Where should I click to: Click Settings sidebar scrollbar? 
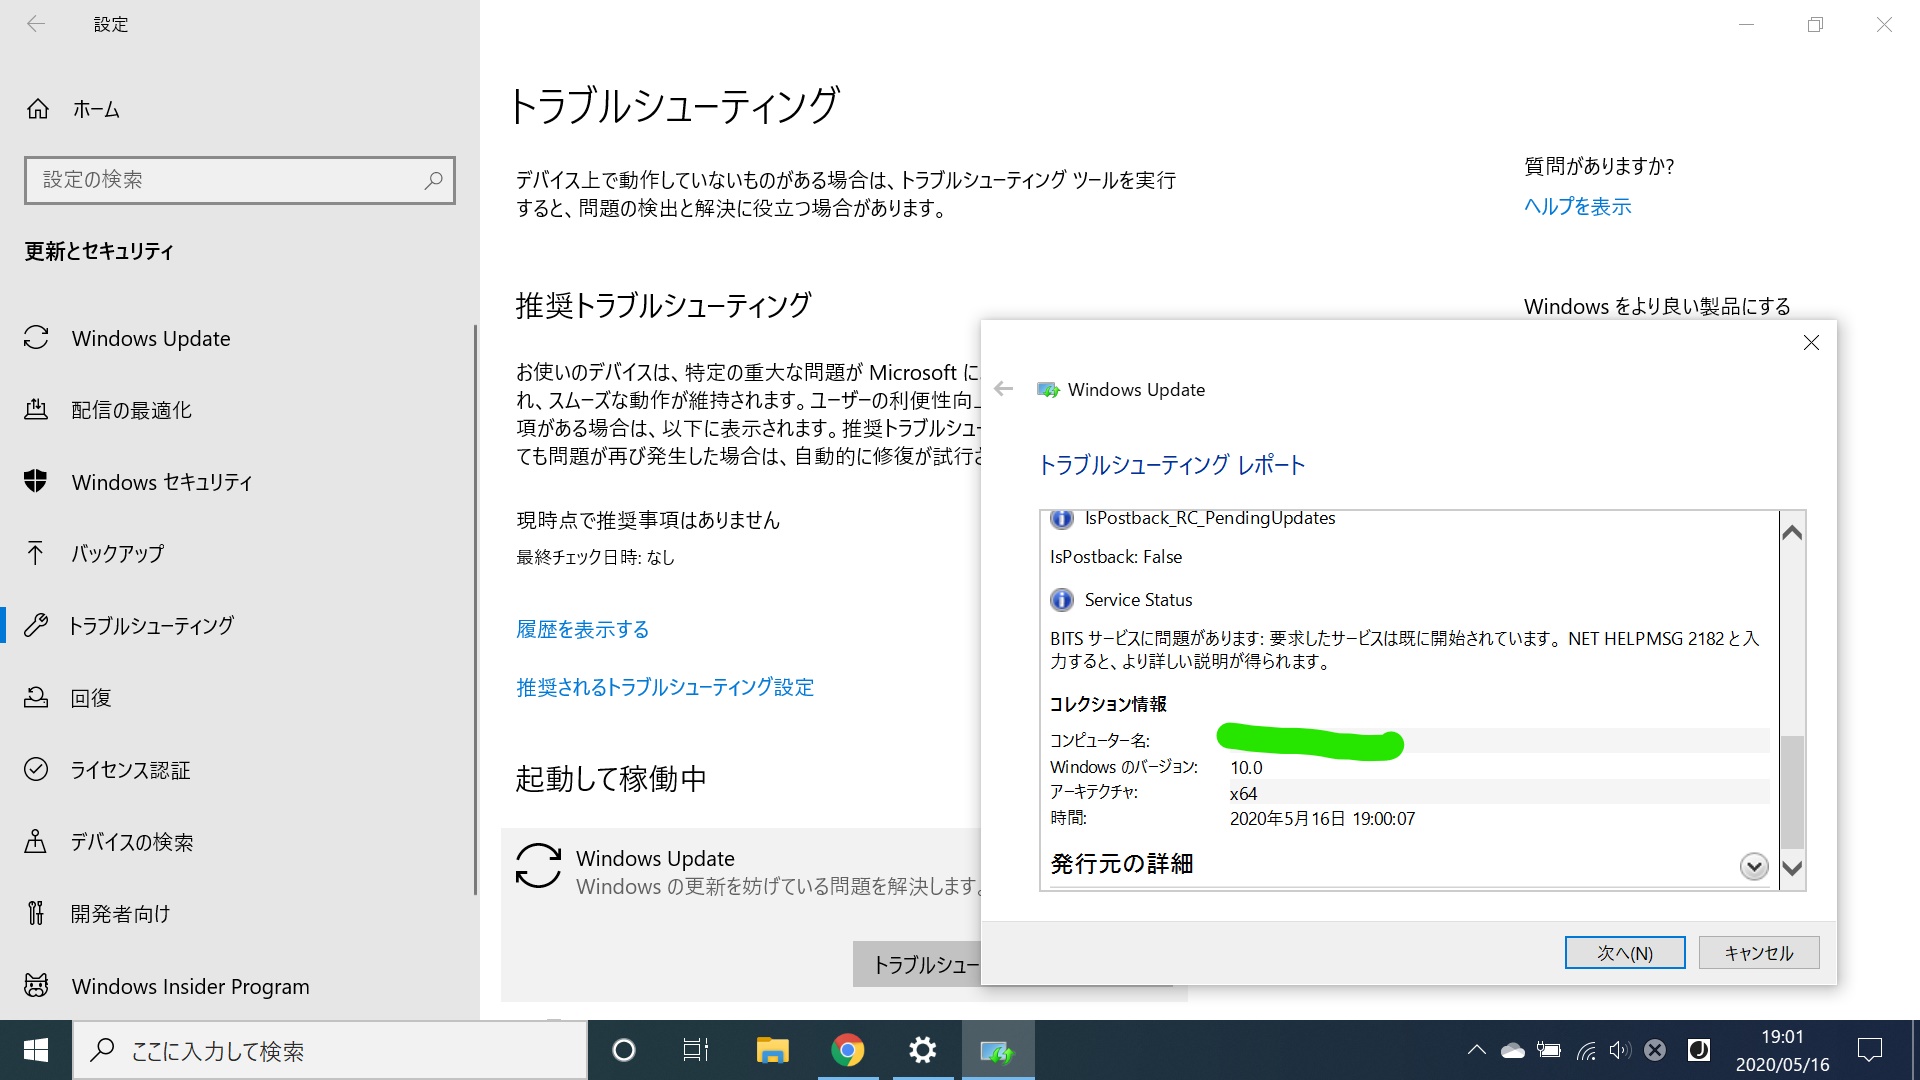click(475, 610)
